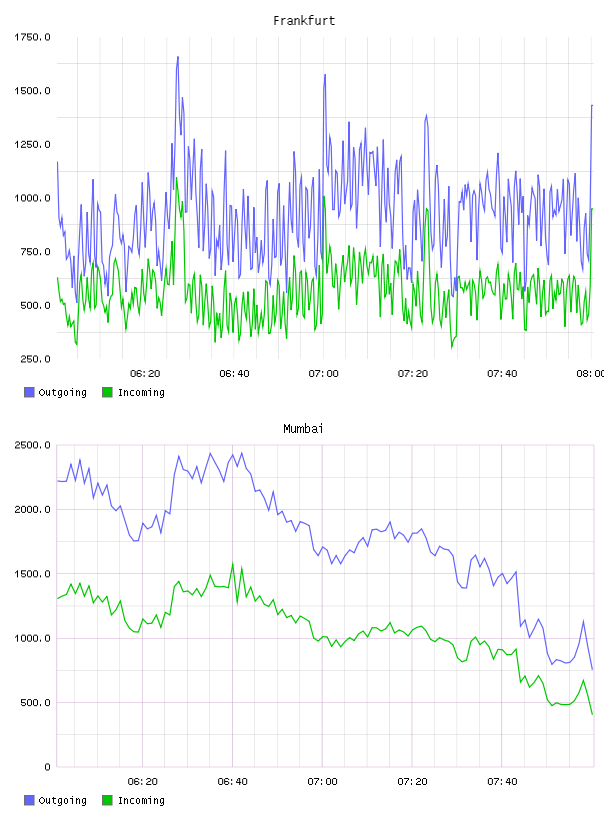Click Mumbai's blue Outgoing legend swatch

click(x=29, y=800)
